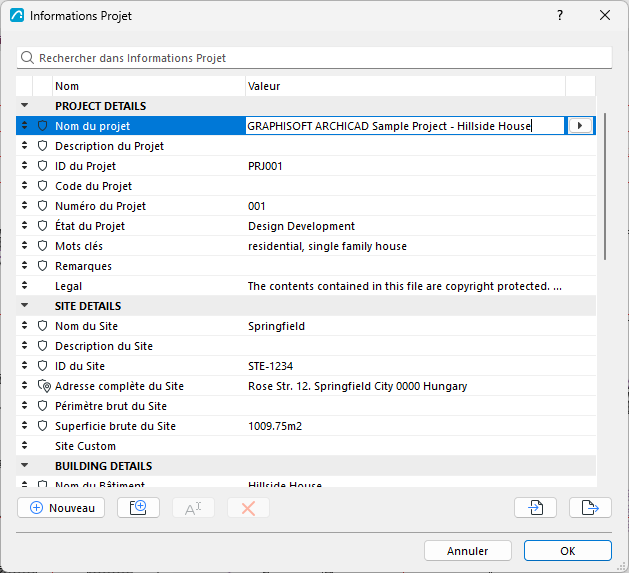The image size is (629, 573).
Task: Click the Nom column header
Action: click(x=148, y=86)
